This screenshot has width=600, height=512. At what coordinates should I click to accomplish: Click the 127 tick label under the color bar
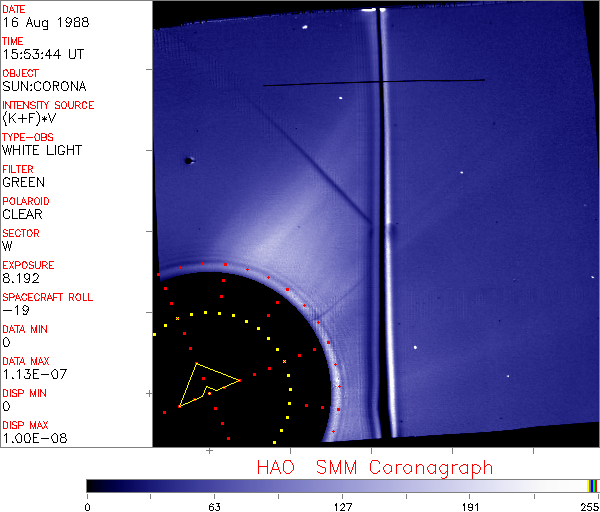point(342,505)
